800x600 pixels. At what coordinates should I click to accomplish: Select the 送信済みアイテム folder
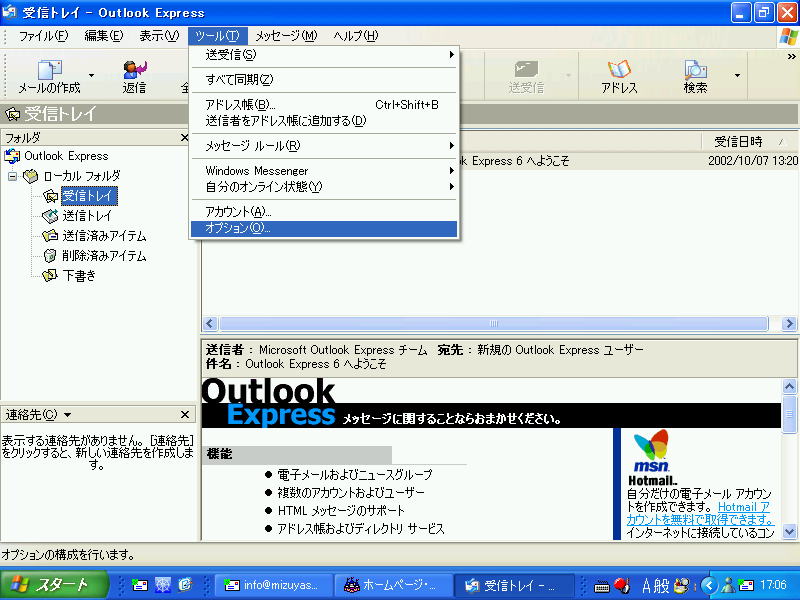point(104,236)
